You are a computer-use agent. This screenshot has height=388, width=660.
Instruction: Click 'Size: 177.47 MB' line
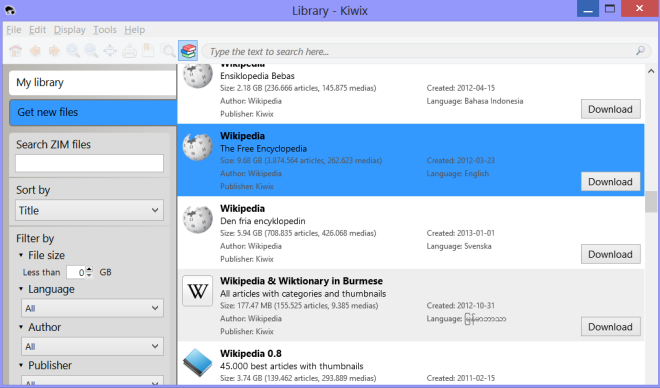tap(299, 306)
